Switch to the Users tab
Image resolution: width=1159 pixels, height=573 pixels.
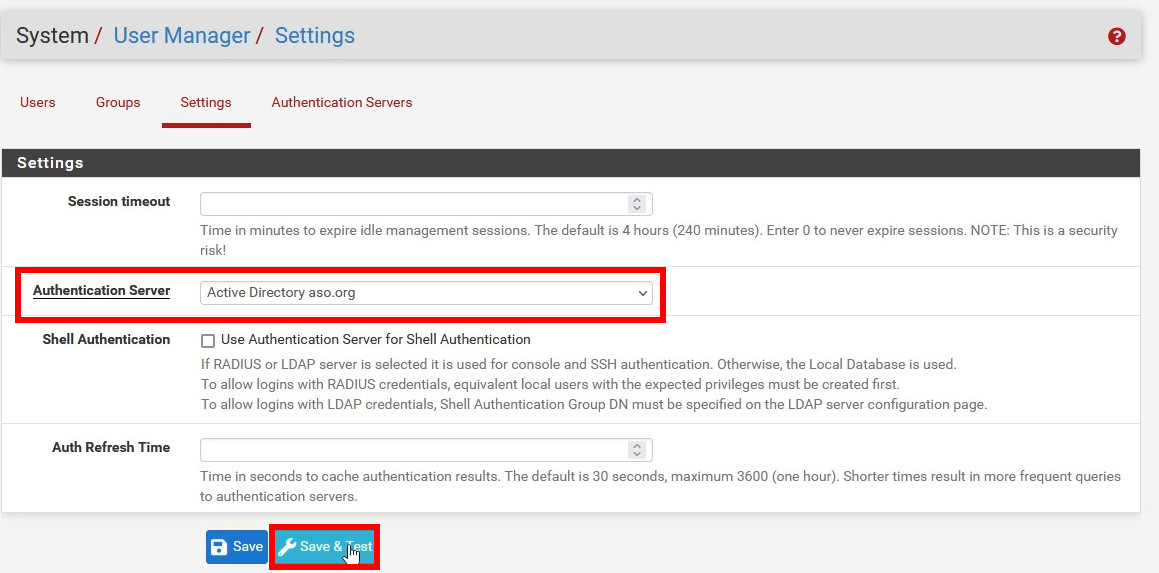[x=38, y=102]
